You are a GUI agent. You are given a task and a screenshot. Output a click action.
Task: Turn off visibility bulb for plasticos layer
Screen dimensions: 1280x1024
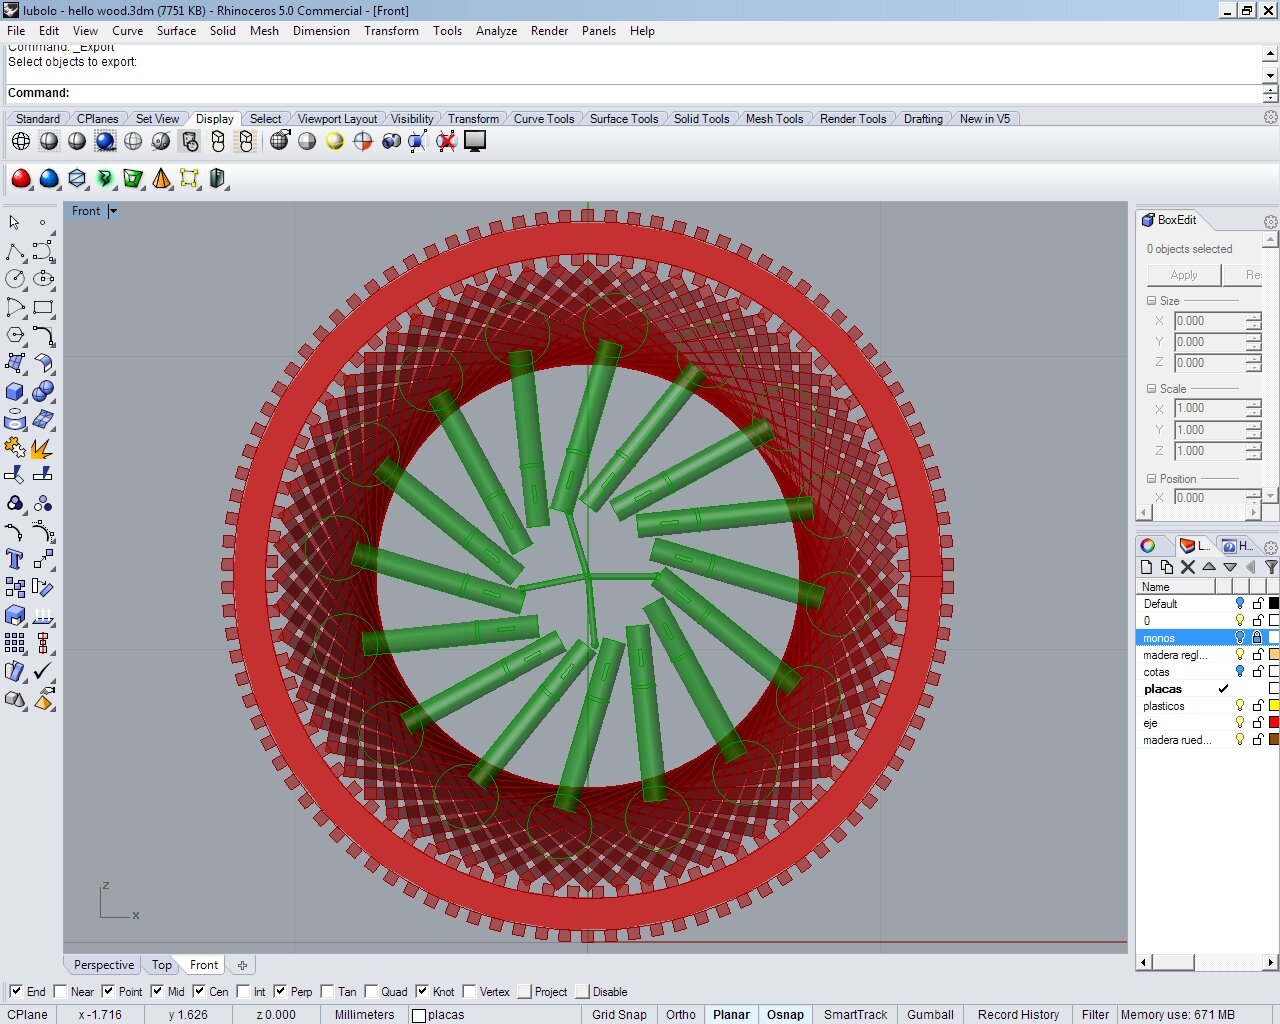tap(1240, 706)
